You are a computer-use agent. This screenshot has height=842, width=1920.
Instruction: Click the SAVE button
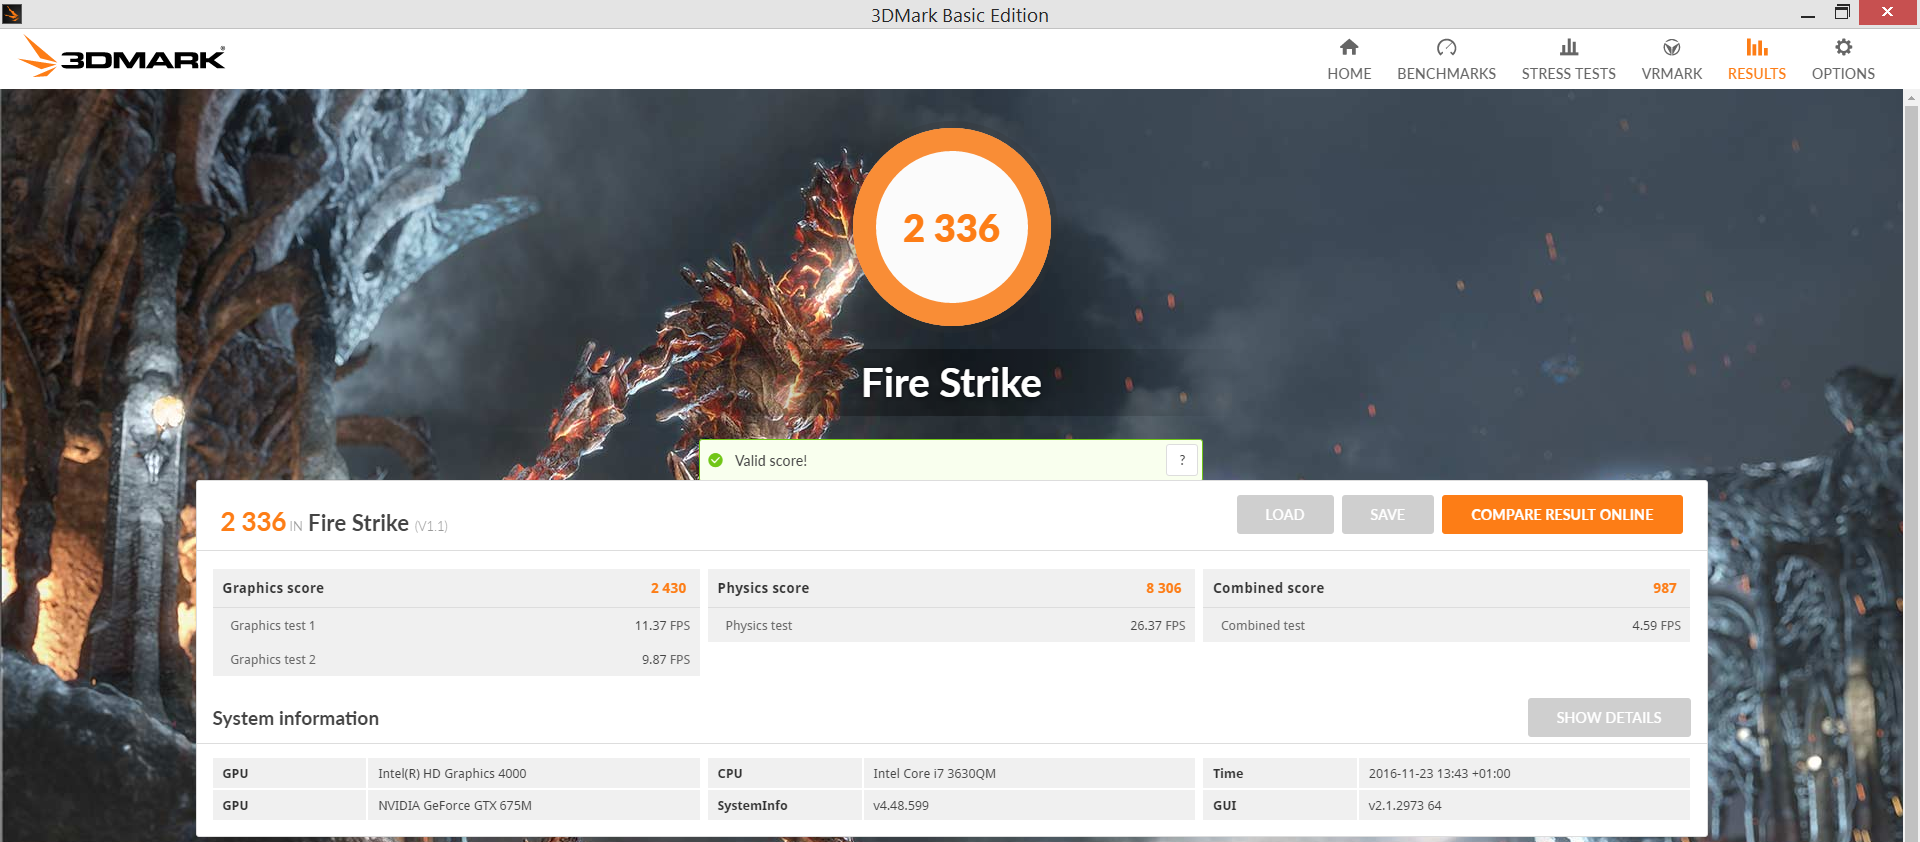1387,514
